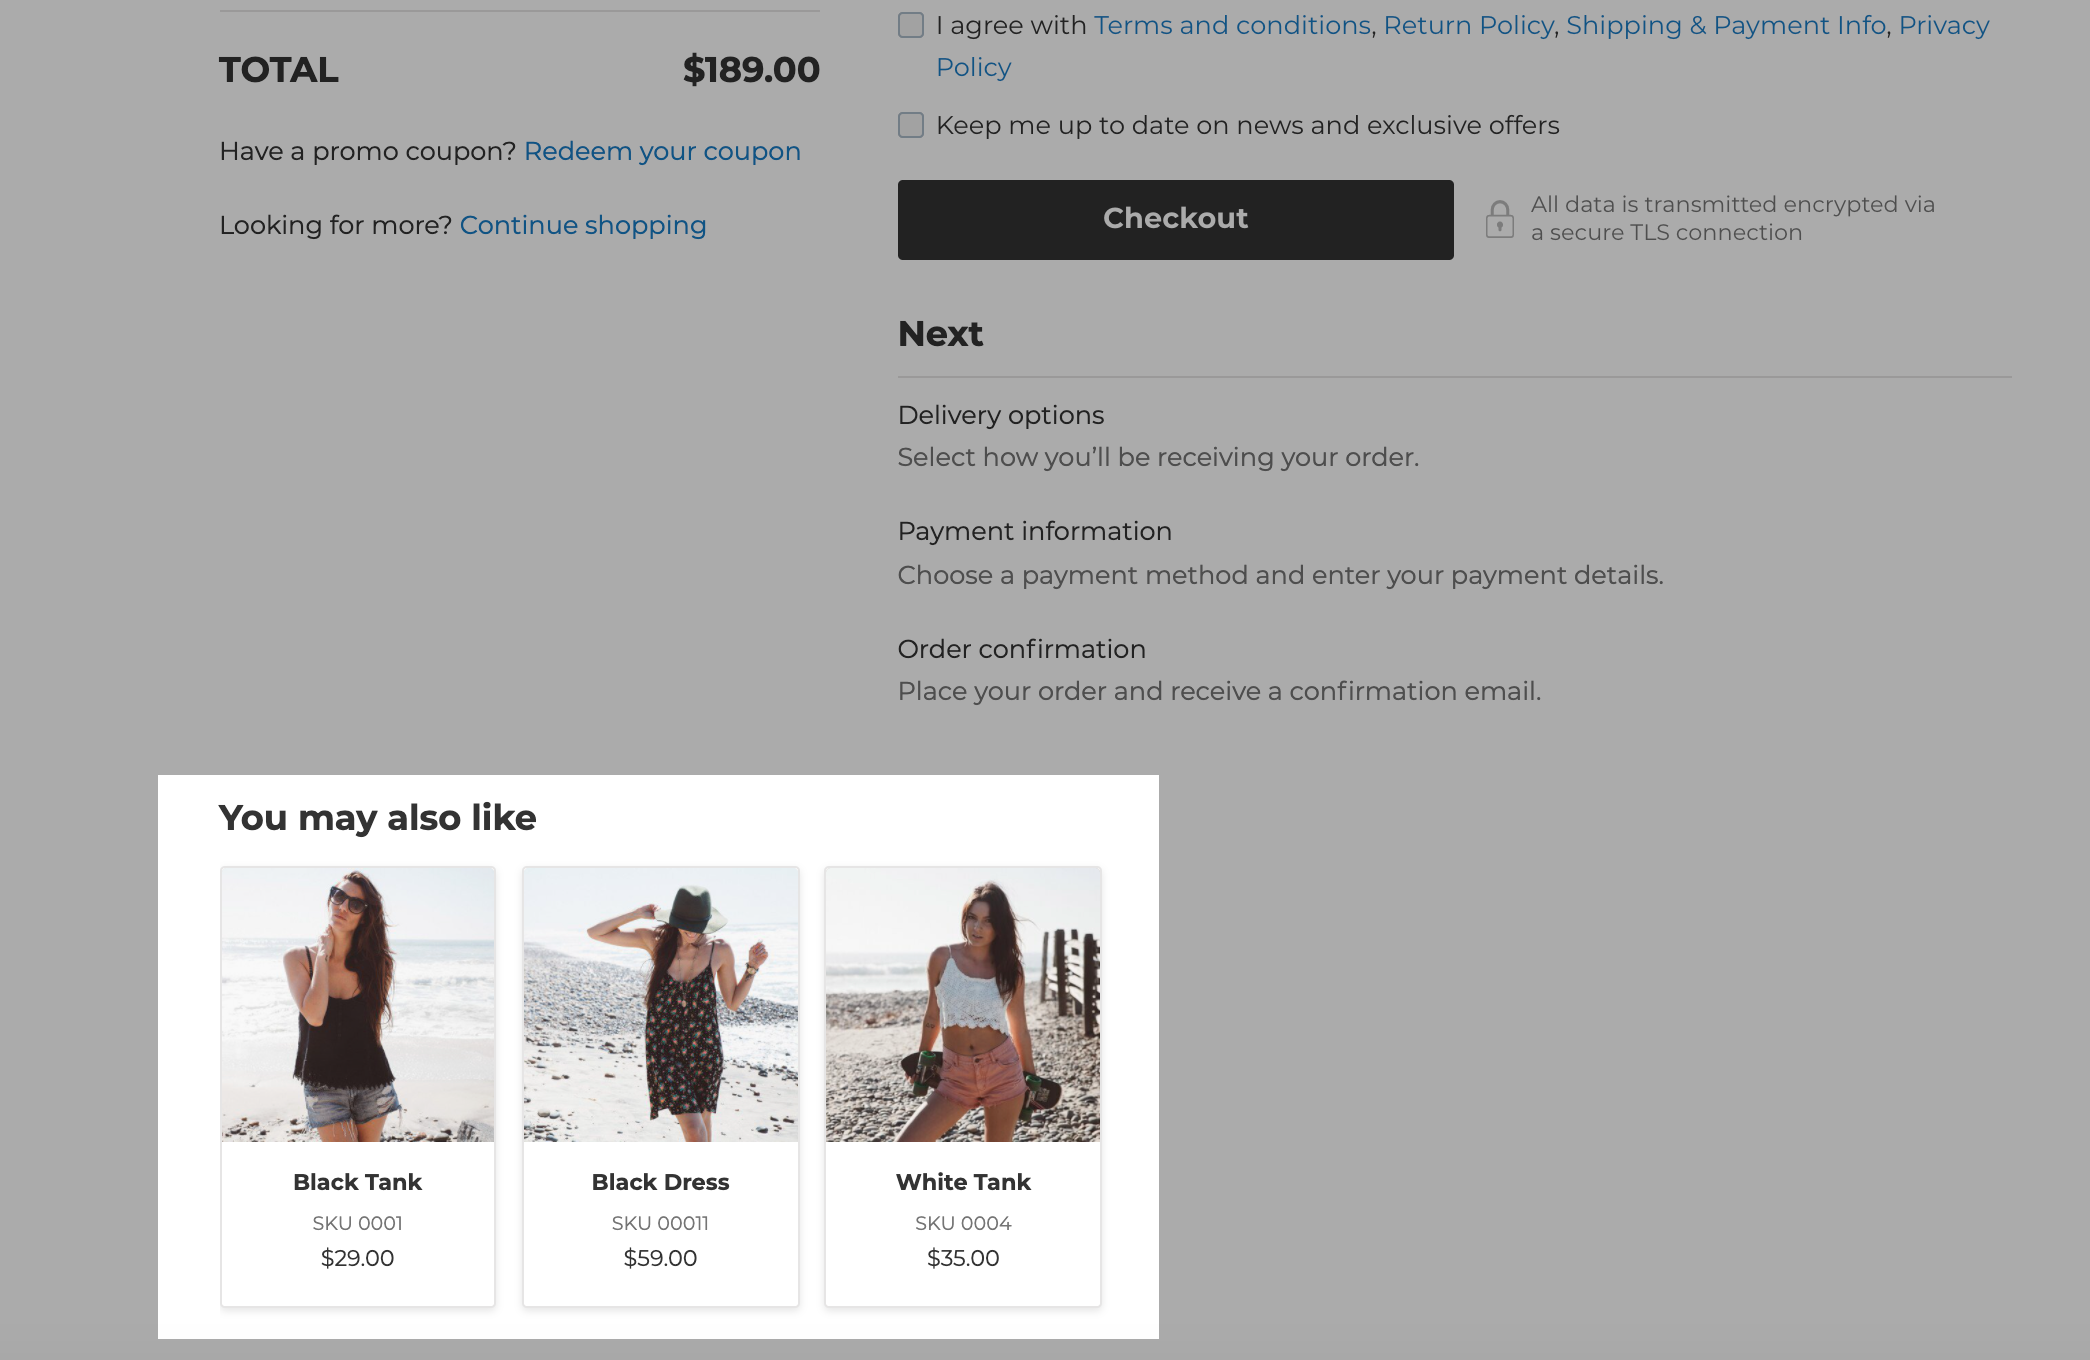Select the Black Tank product title
Image resolution: width=2090 pixels, height=1360 pixels.
(x=357, y=1182)
